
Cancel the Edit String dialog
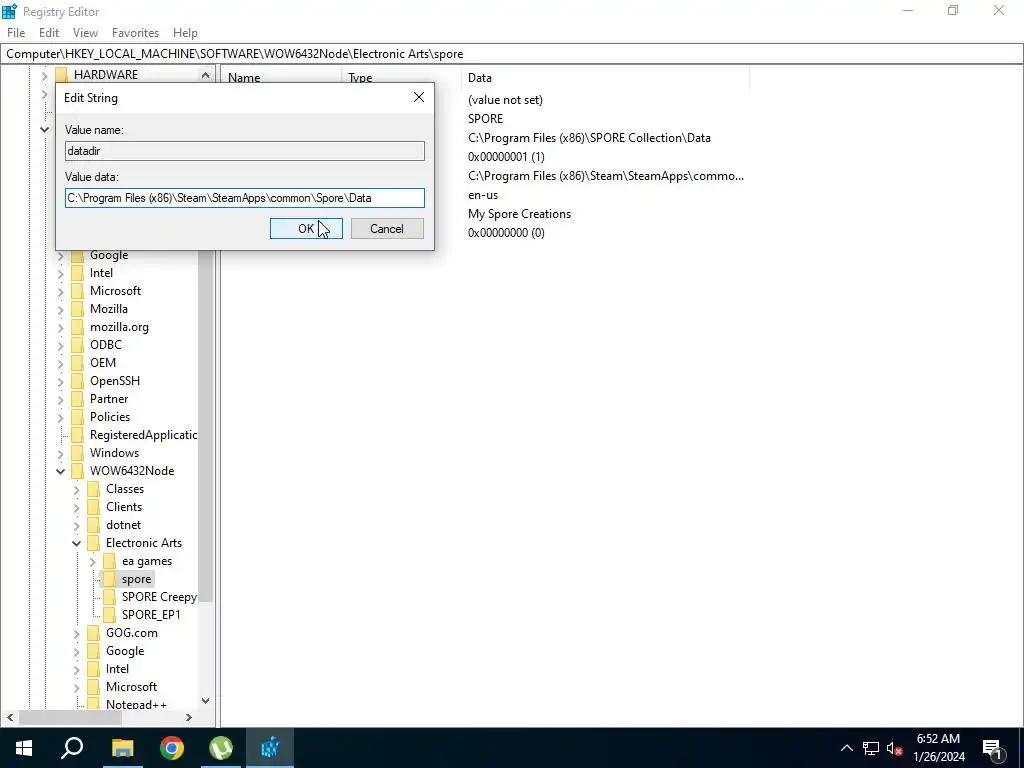click(x=387, y=229)
